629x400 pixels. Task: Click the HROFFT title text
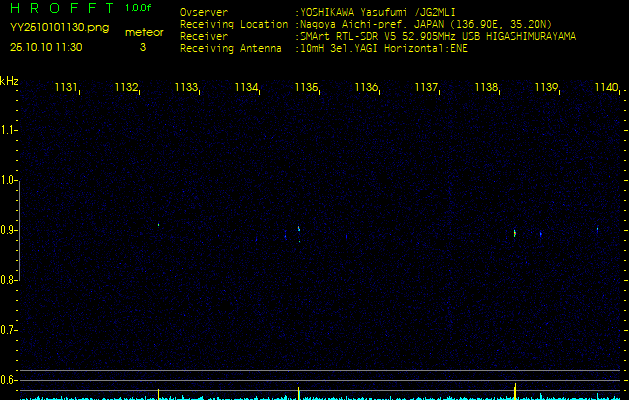(62, 8)
